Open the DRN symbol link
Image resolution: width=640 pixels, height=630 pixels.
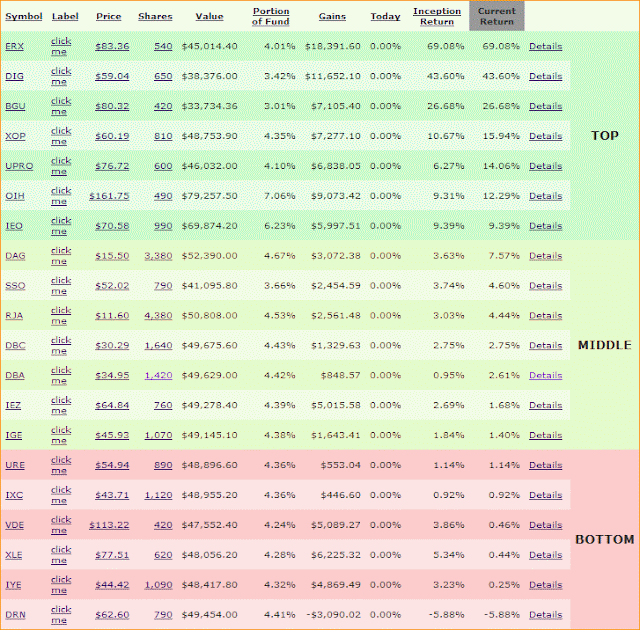coord(15,614)
